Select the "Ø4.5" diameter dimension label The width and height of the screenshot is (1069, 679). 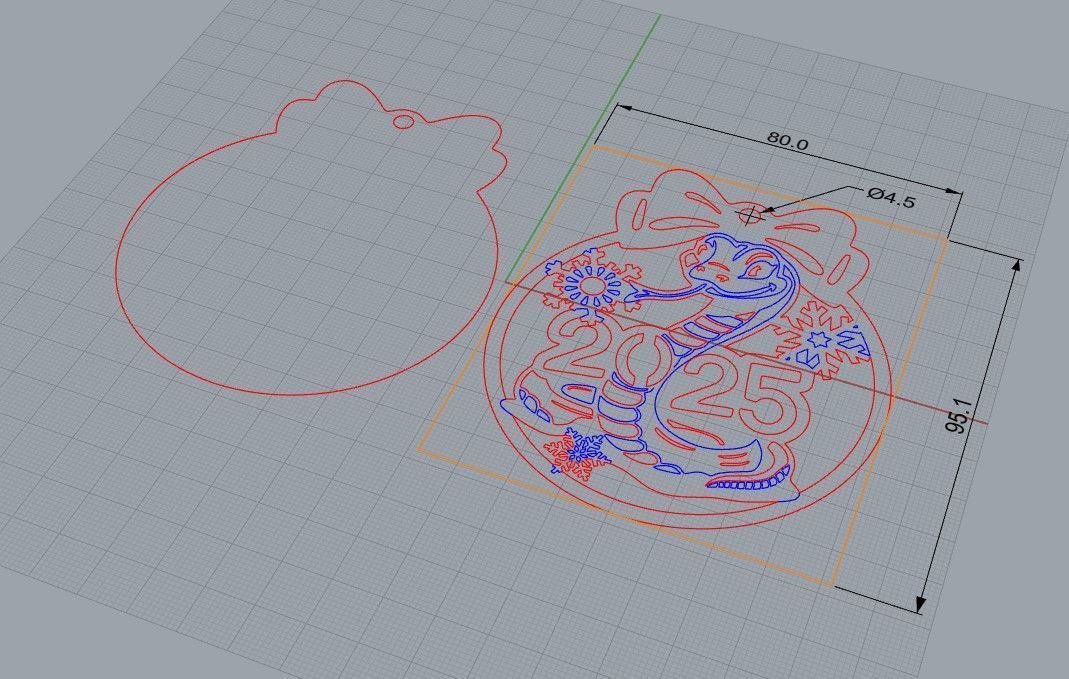892,197
